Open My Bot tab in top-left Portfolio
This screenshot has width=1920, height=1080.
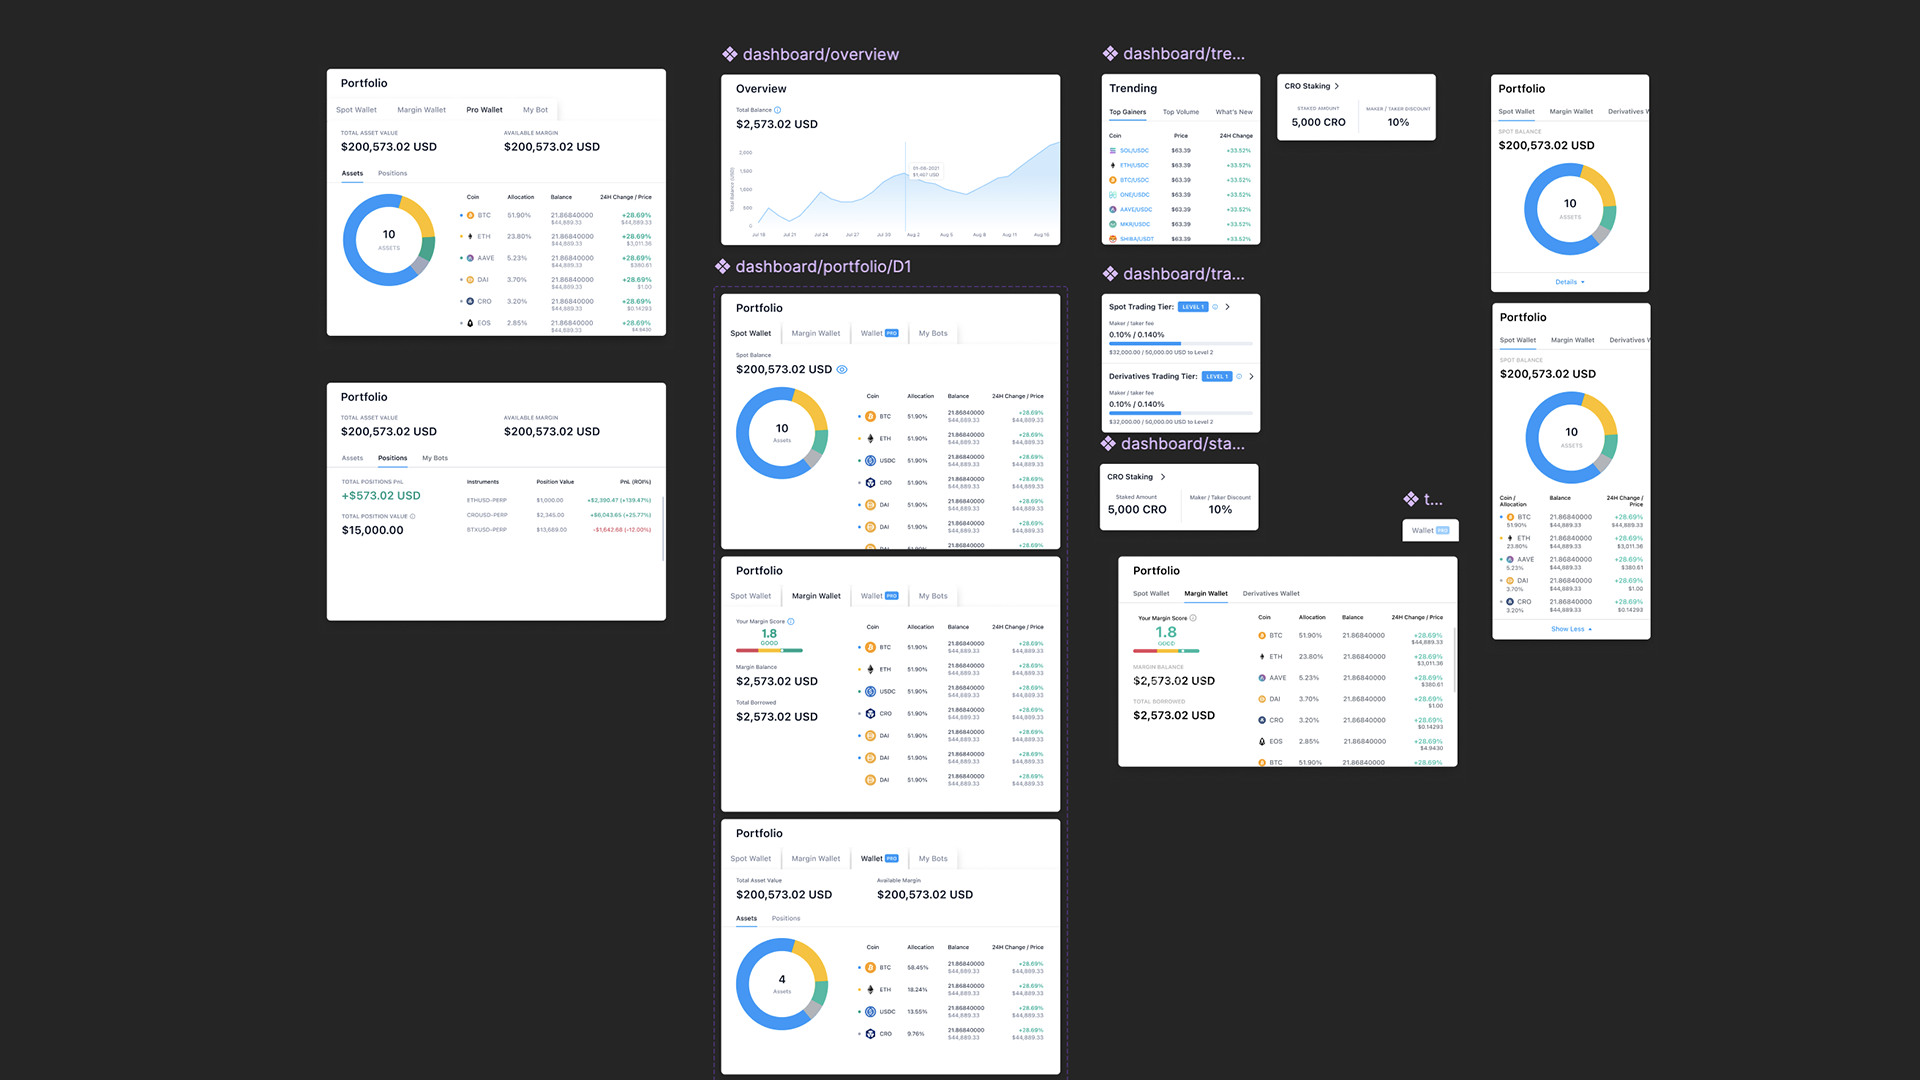point(535,110)
